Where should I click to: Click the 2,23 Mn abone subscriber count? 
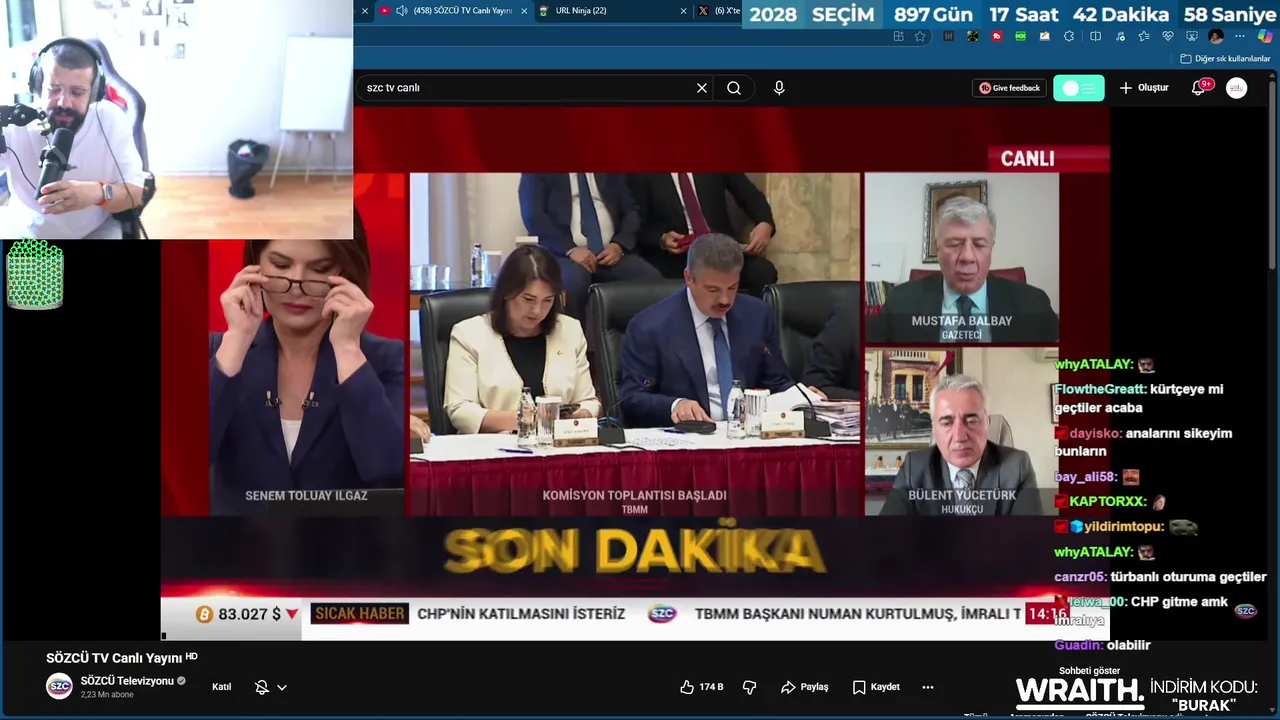[107, 695]
